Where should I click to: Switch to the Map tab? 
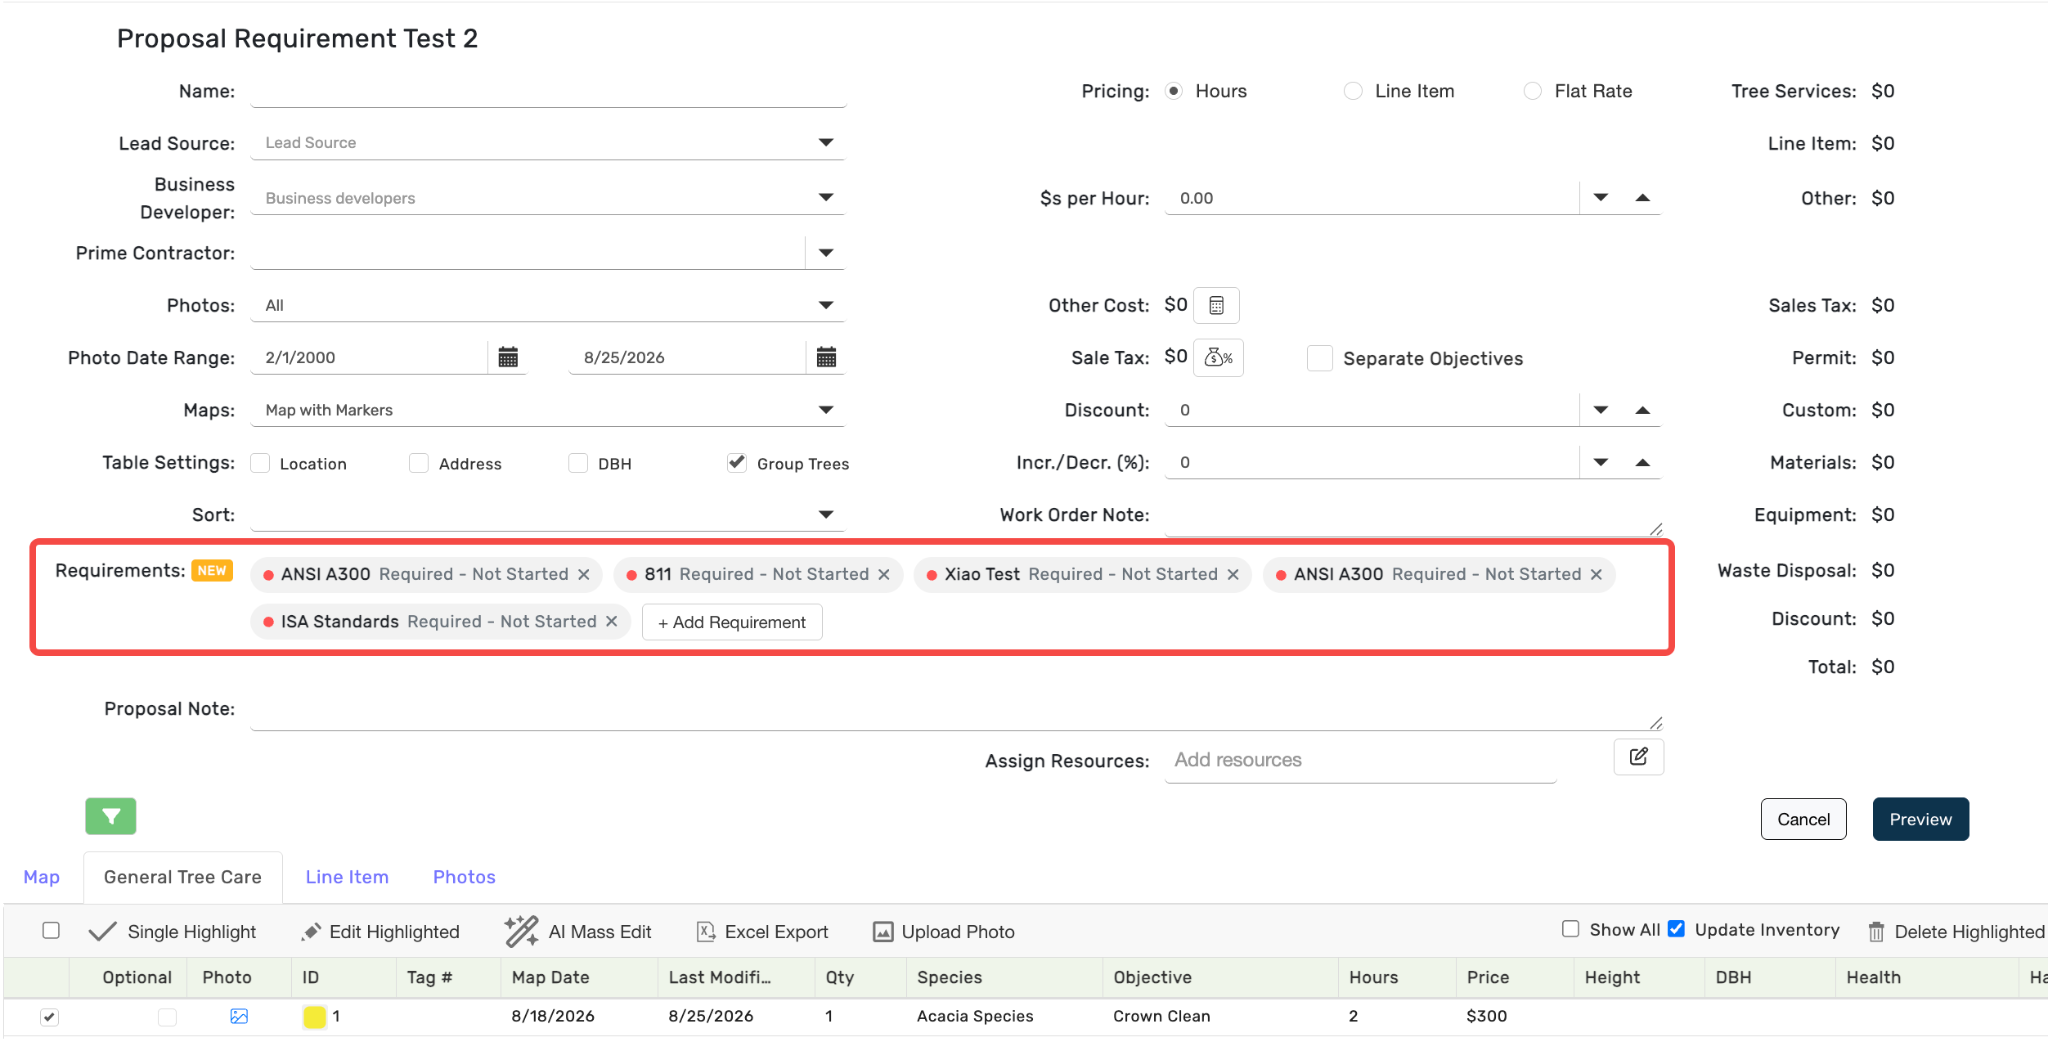[41, 877]
